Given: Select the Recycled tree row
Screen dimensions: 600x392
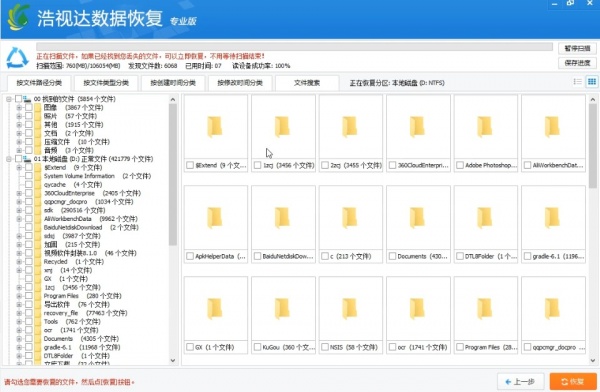Looking at the screenshot, I should 73,261.
